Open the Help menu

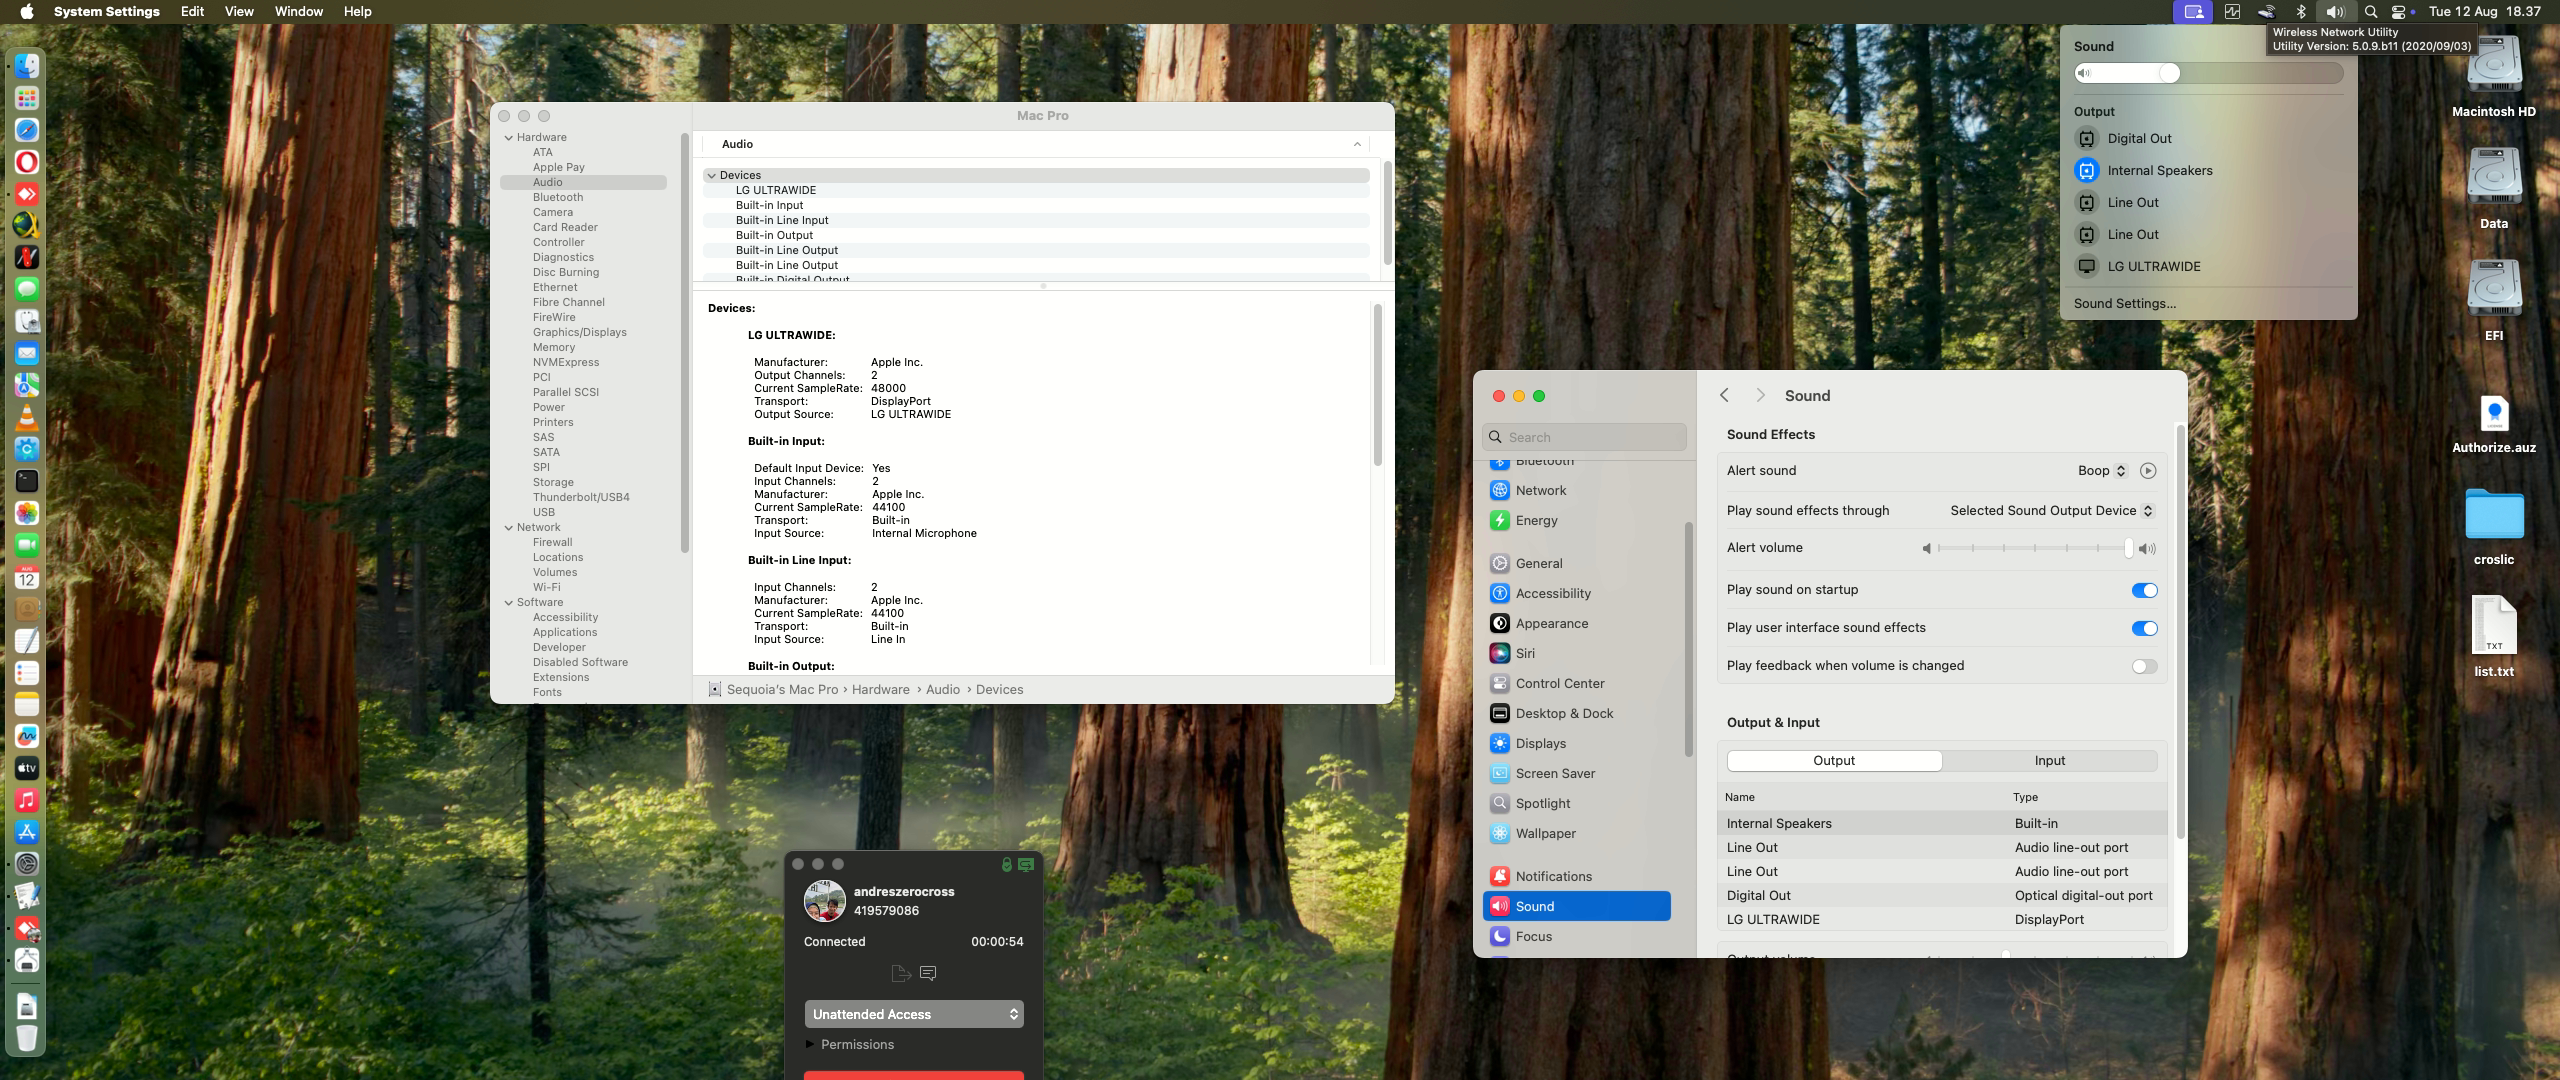(x=357, y=12)
